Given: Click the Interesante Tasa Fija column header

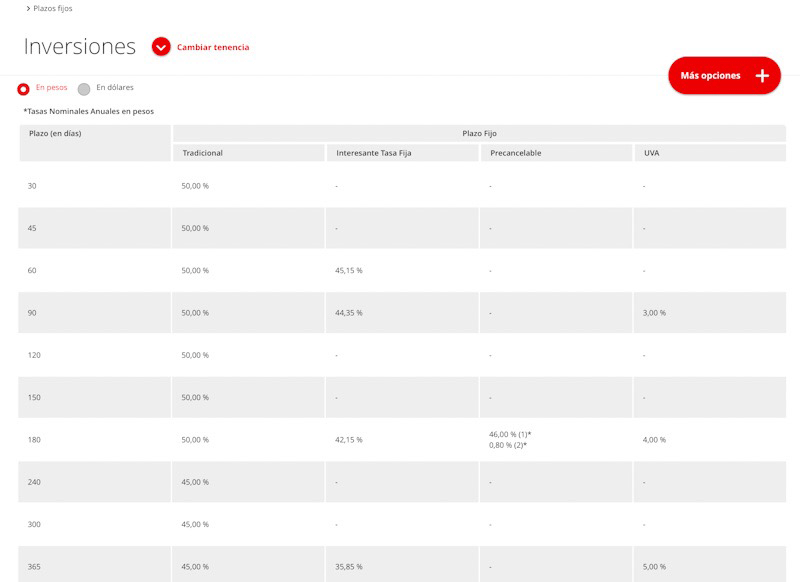Looking at the screenshot, I should pos(374,153).
